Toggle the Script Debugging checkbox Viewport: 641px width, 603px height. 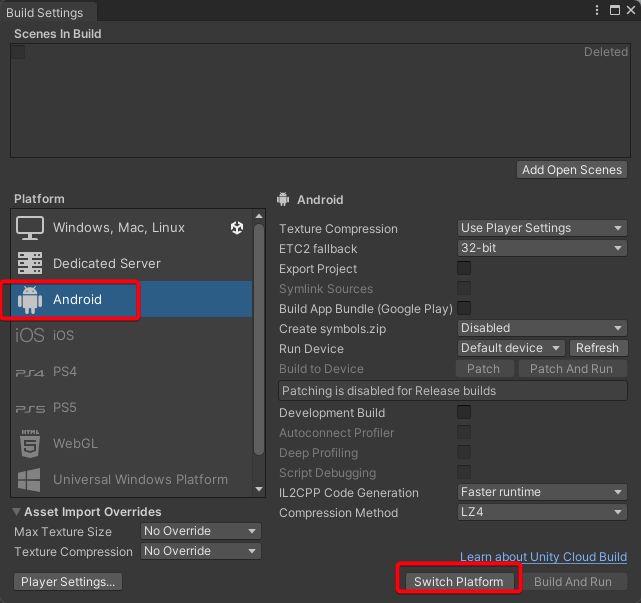(x=464, y=472)
